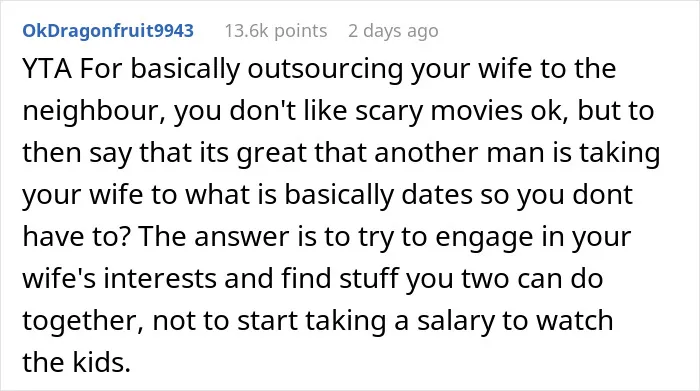Viewport: 700px width, 391px height.
Task: Click the words the kids
Action: pyautogui.click(x=76, y=362)
